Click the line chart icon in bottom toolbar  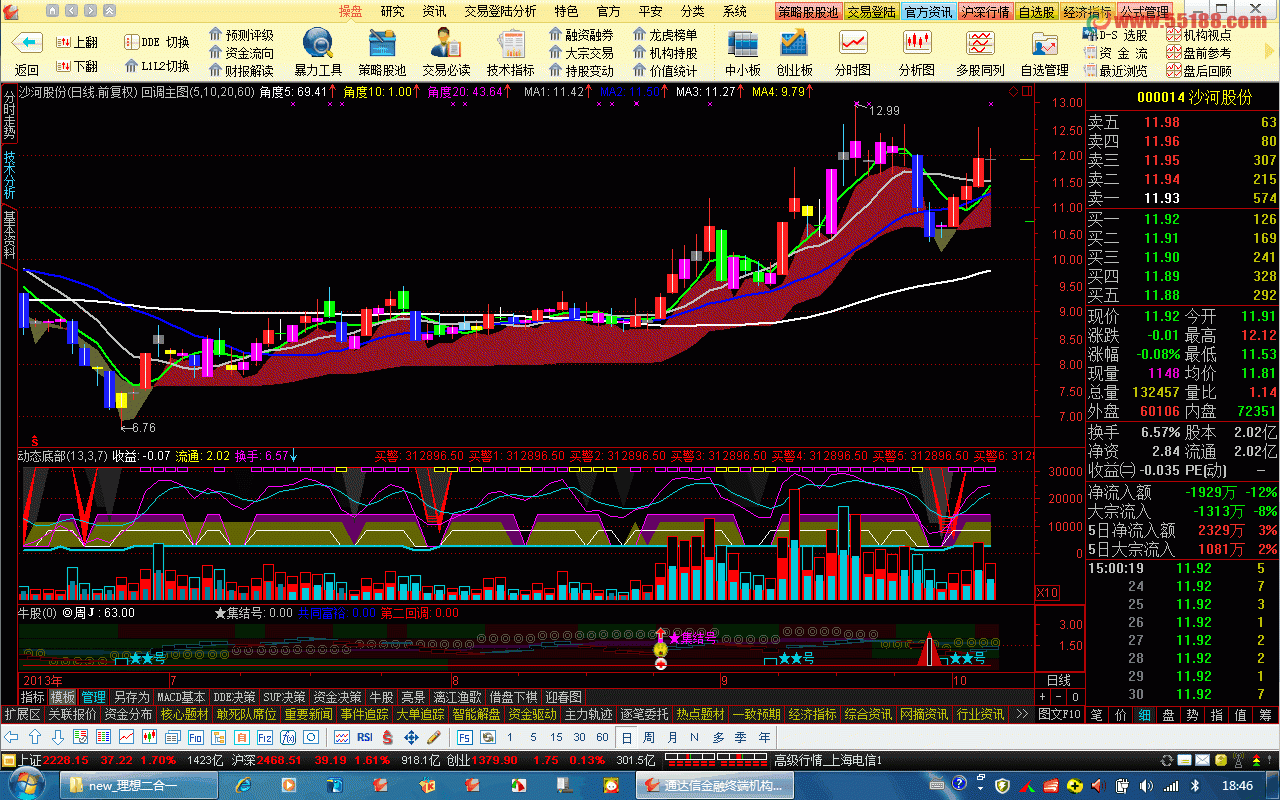[126, 737]
